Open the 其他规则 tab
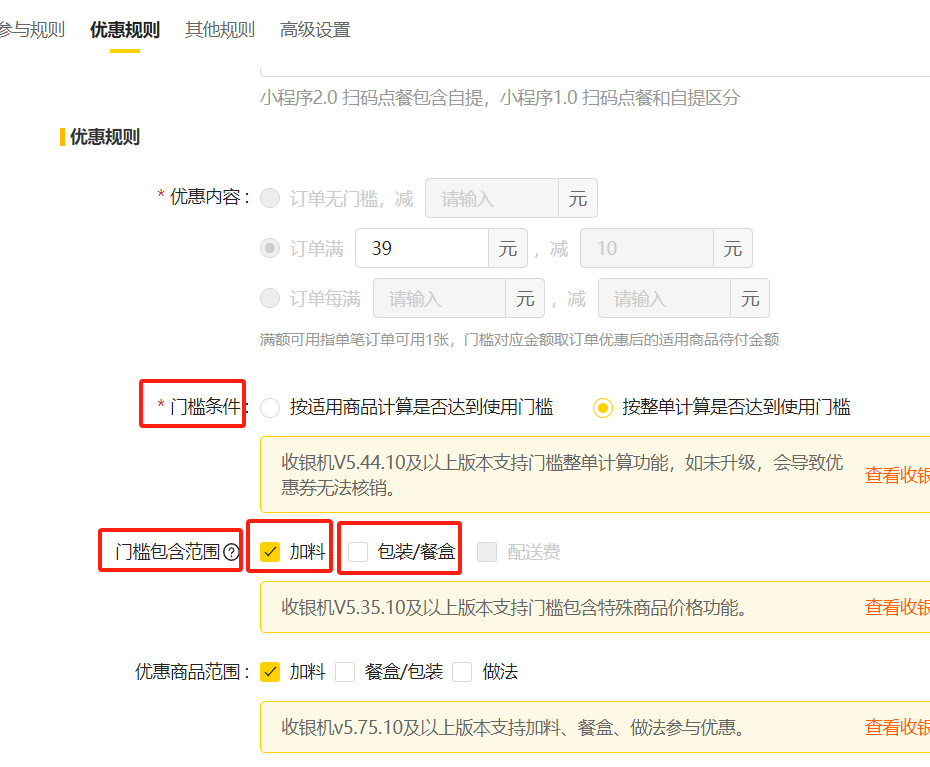This screenshot has height=767, width=930. 219,30
